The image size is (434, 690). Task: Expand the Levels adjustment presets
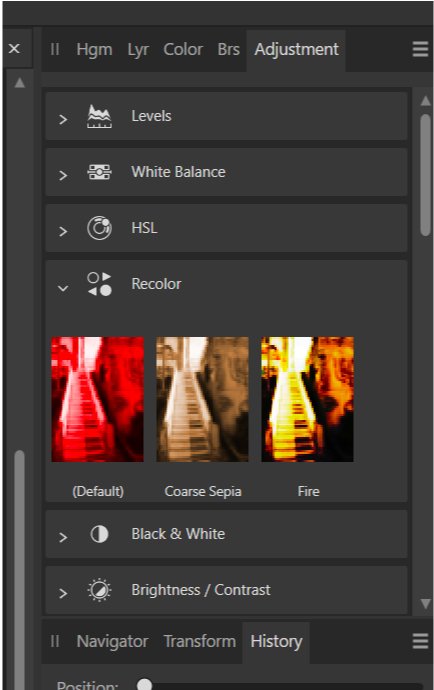point(63,119)
